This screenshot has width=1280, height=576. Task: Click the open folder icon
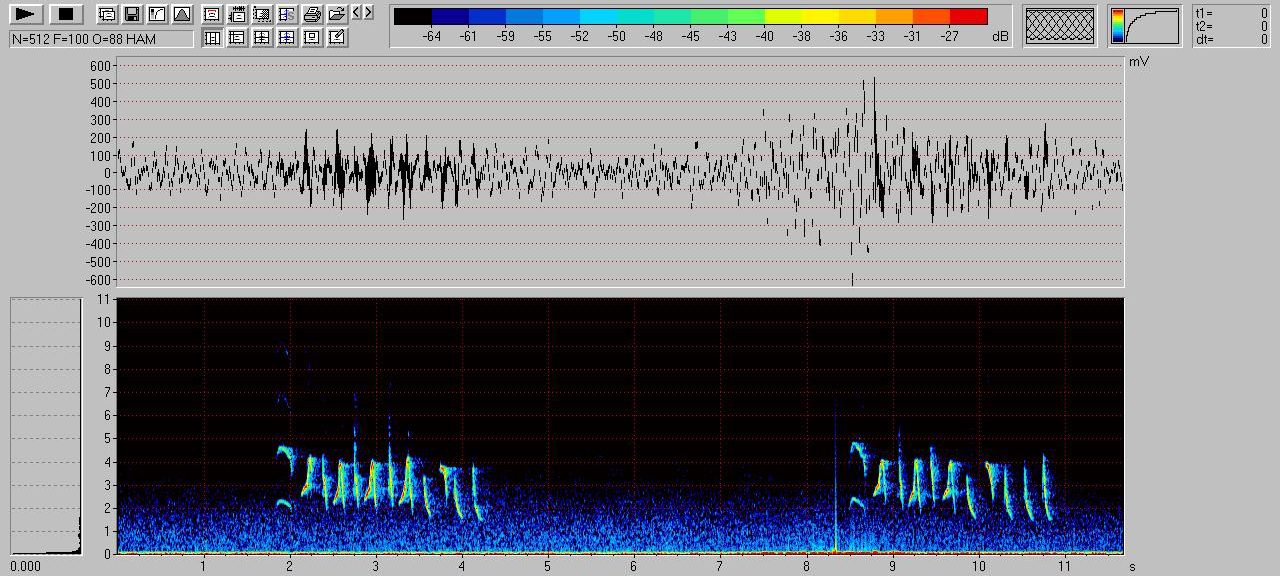[x=337, y=14]
